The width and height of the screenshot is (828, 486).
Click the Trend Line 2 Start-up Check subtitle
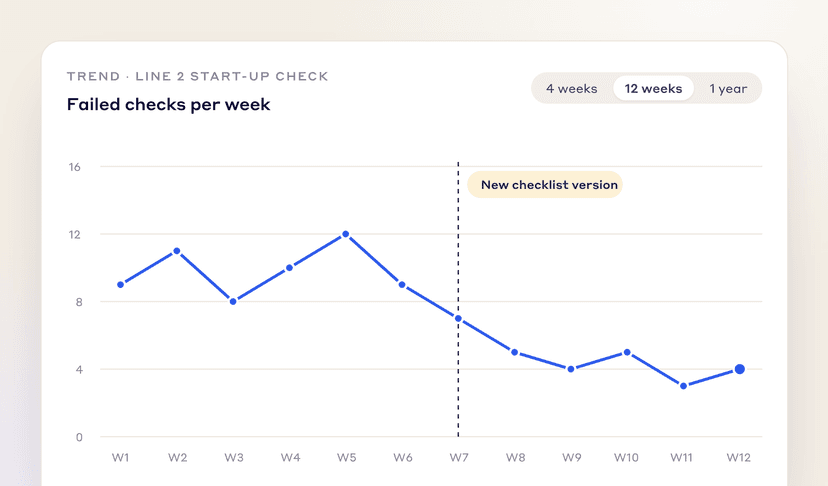pyautogui.click(x=197, y=76)
